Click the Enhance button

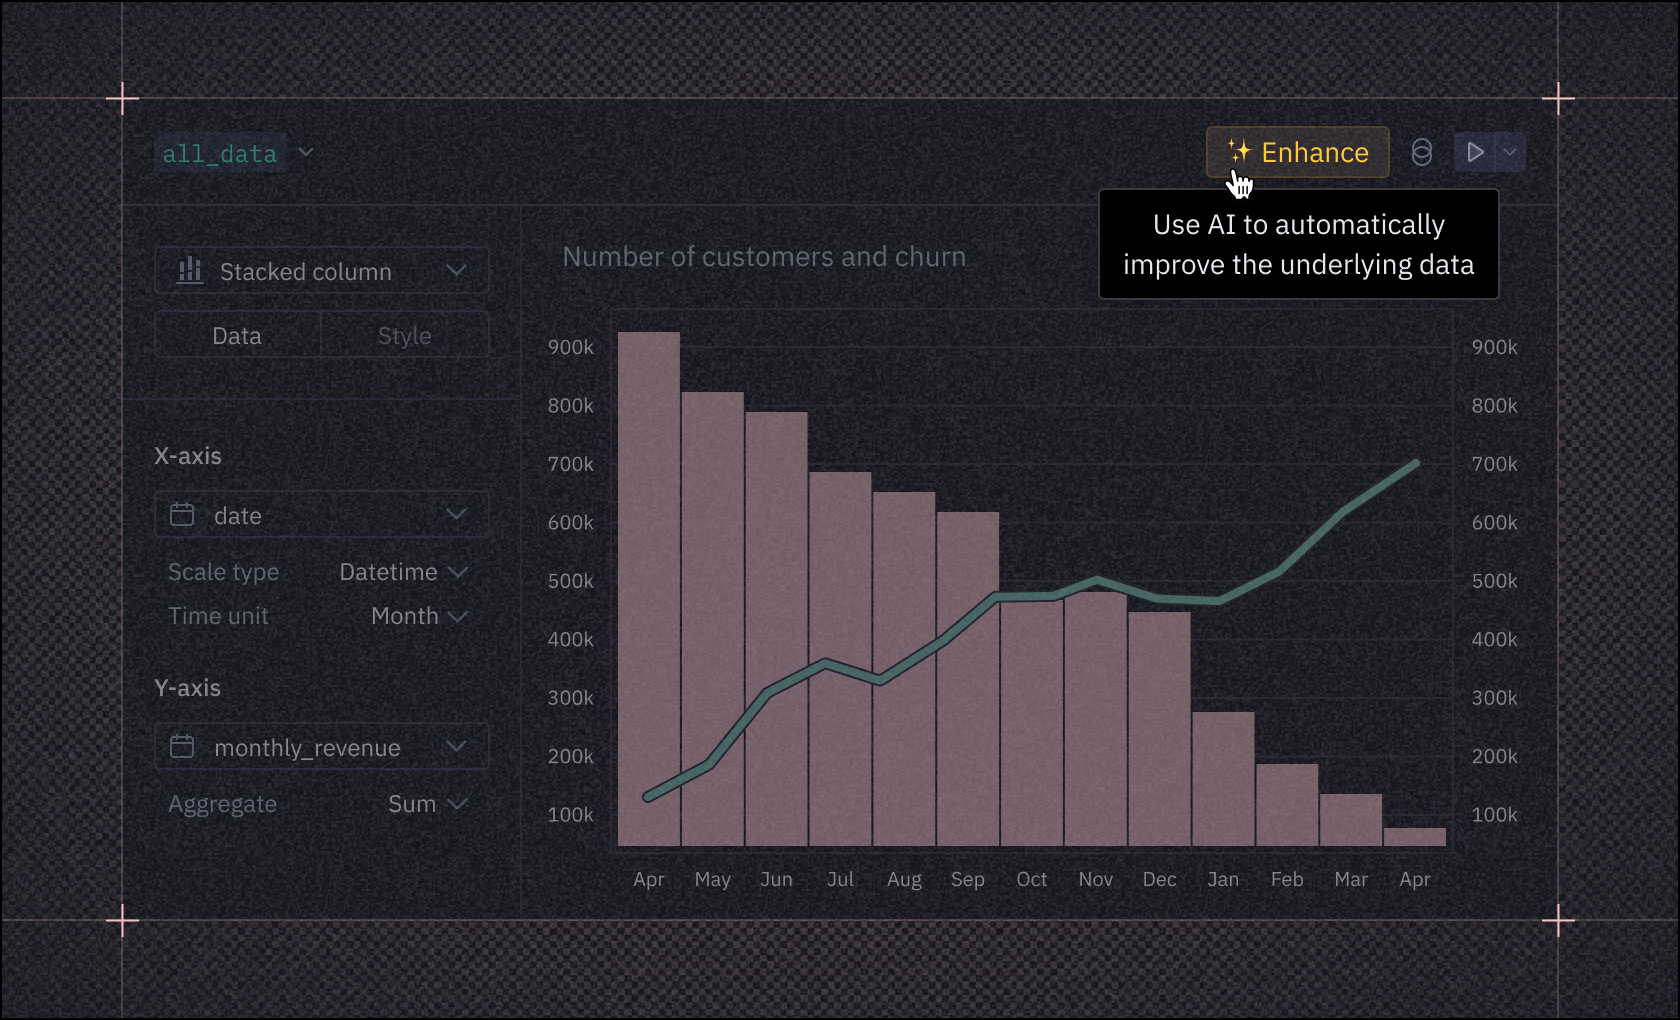[x=1297, y=152]
